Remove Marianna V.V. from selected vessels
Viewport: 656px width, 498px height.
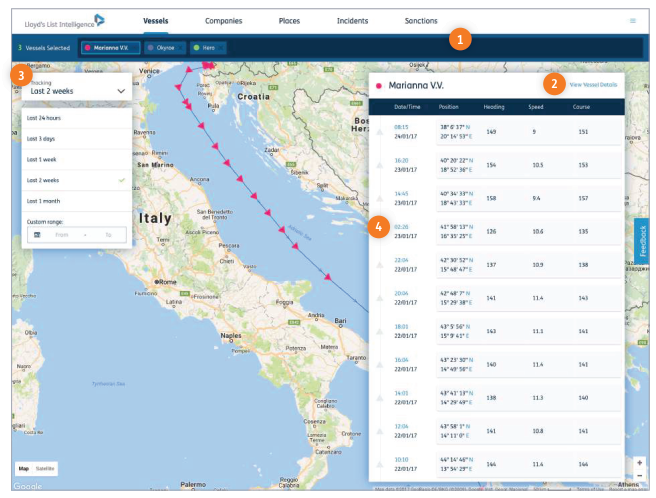(x=134, y=48)
